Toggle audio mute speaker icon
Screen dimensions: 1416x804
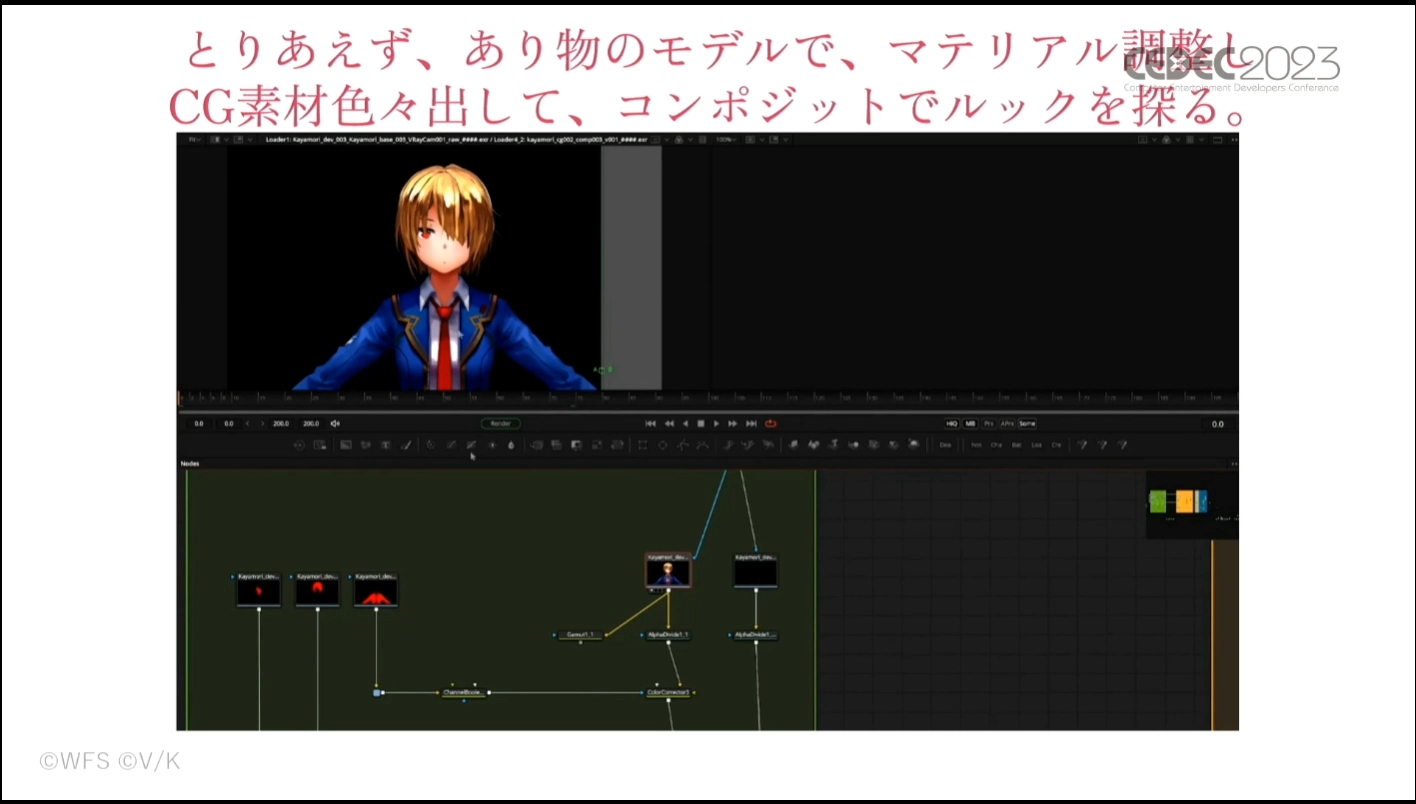click(x=335, y=424)
